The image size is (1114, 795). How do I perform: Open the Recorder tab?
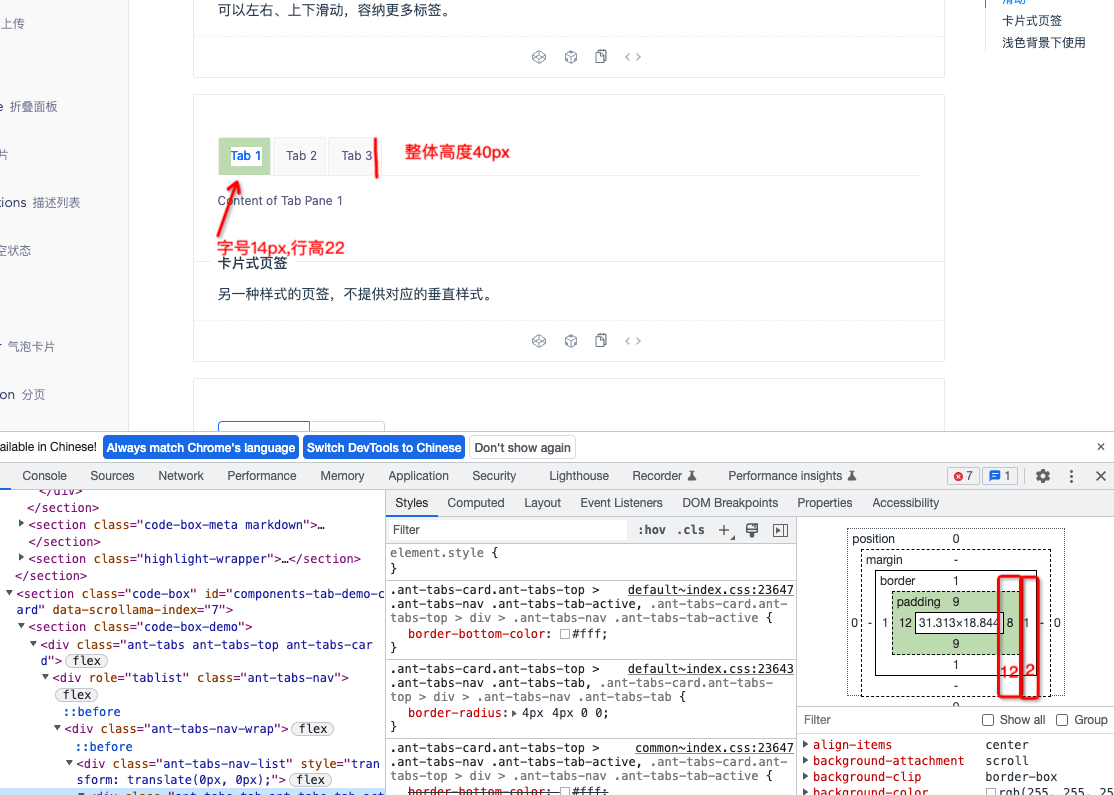pyautogui.click(x=664, y=476)
